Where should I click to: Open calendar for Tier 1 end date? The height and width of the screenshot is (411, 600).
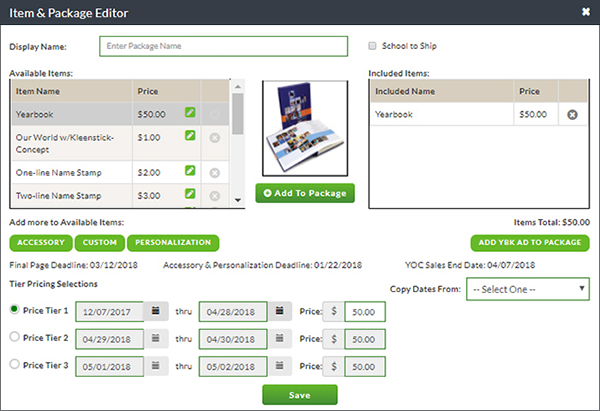[x=281, y=311]
